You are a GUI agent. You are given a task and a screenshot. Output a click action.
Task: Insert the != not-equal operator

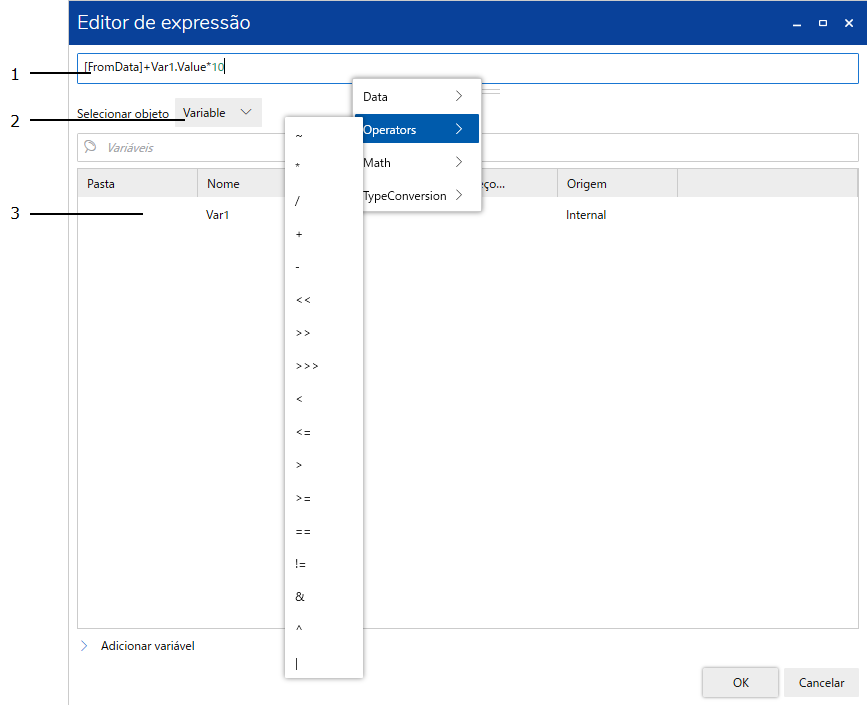click(x=323, y=564)
